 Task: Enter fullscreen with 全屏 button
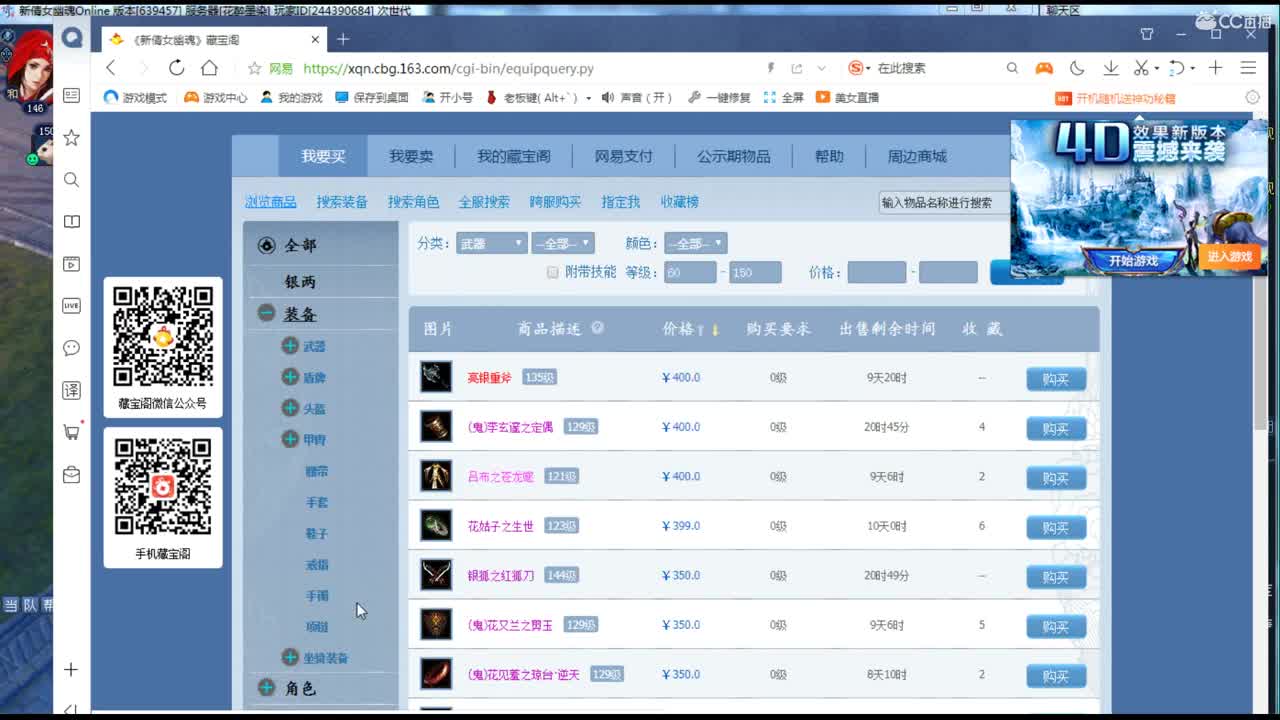click(784, 97)
